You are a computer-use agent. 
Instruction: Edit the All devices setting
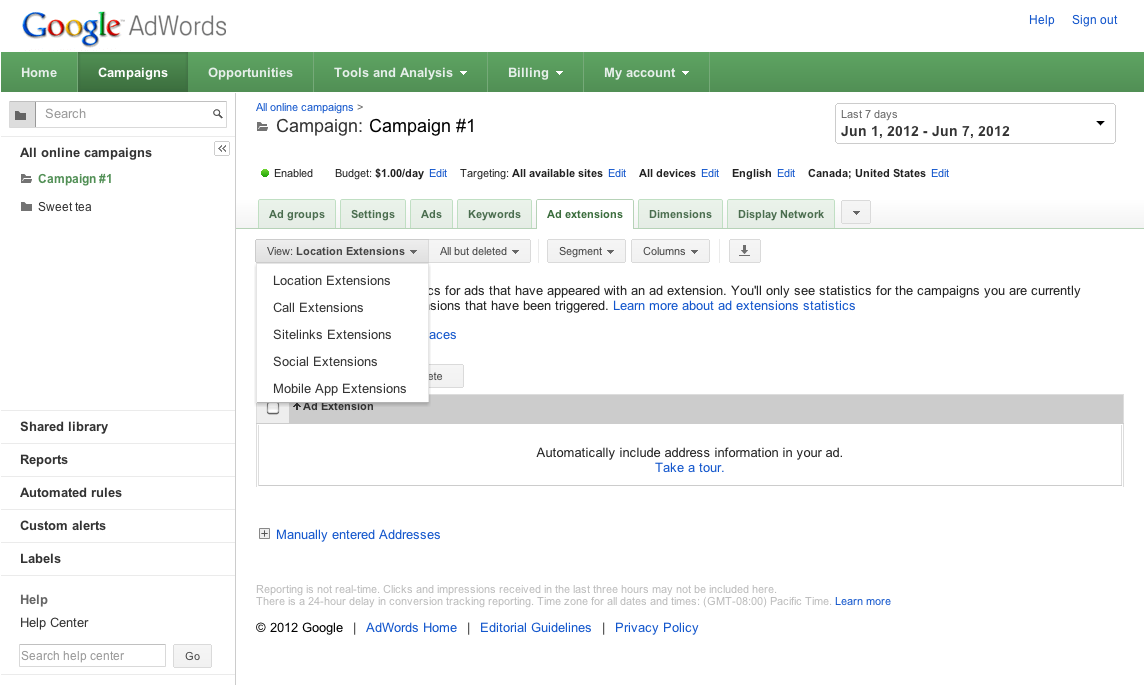click(710, 173)
